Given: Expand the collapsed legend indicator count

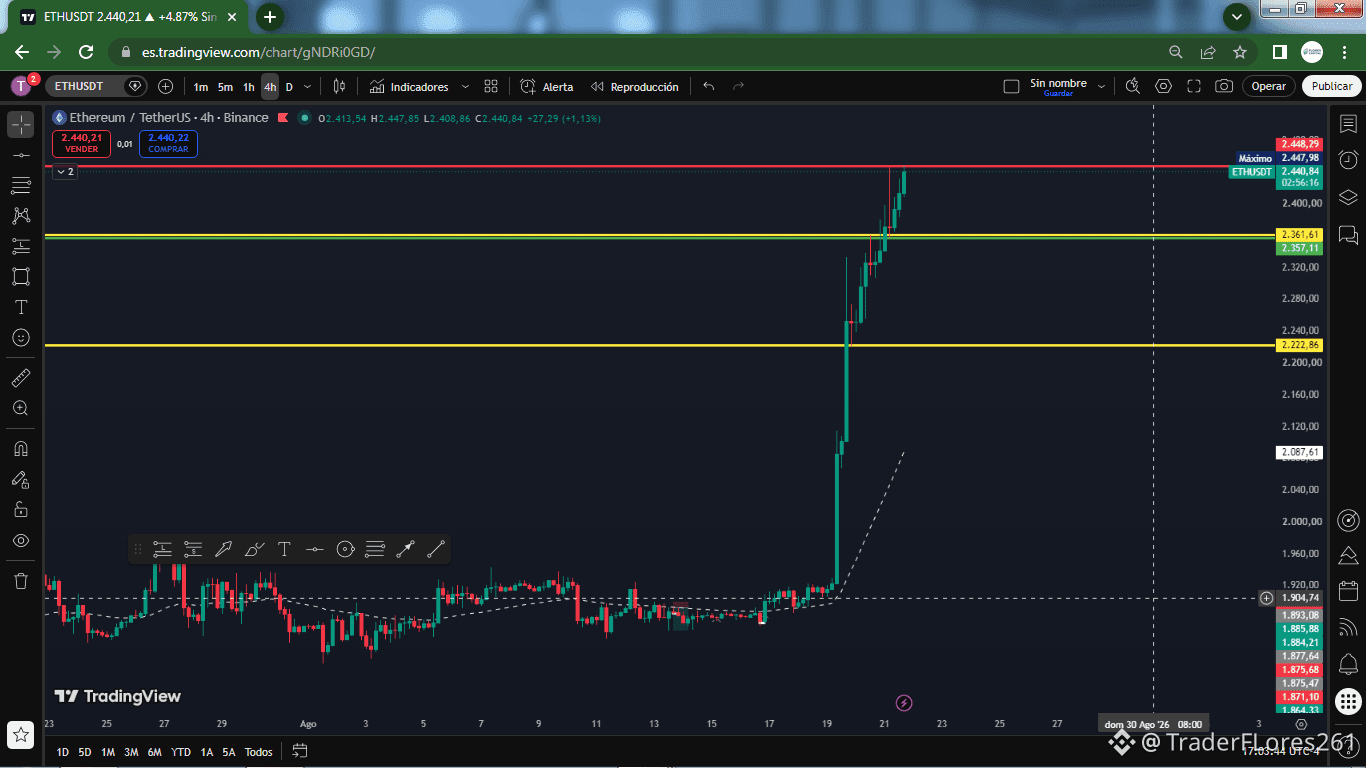Looking at the screenshot, I should [x=64, y=172].
